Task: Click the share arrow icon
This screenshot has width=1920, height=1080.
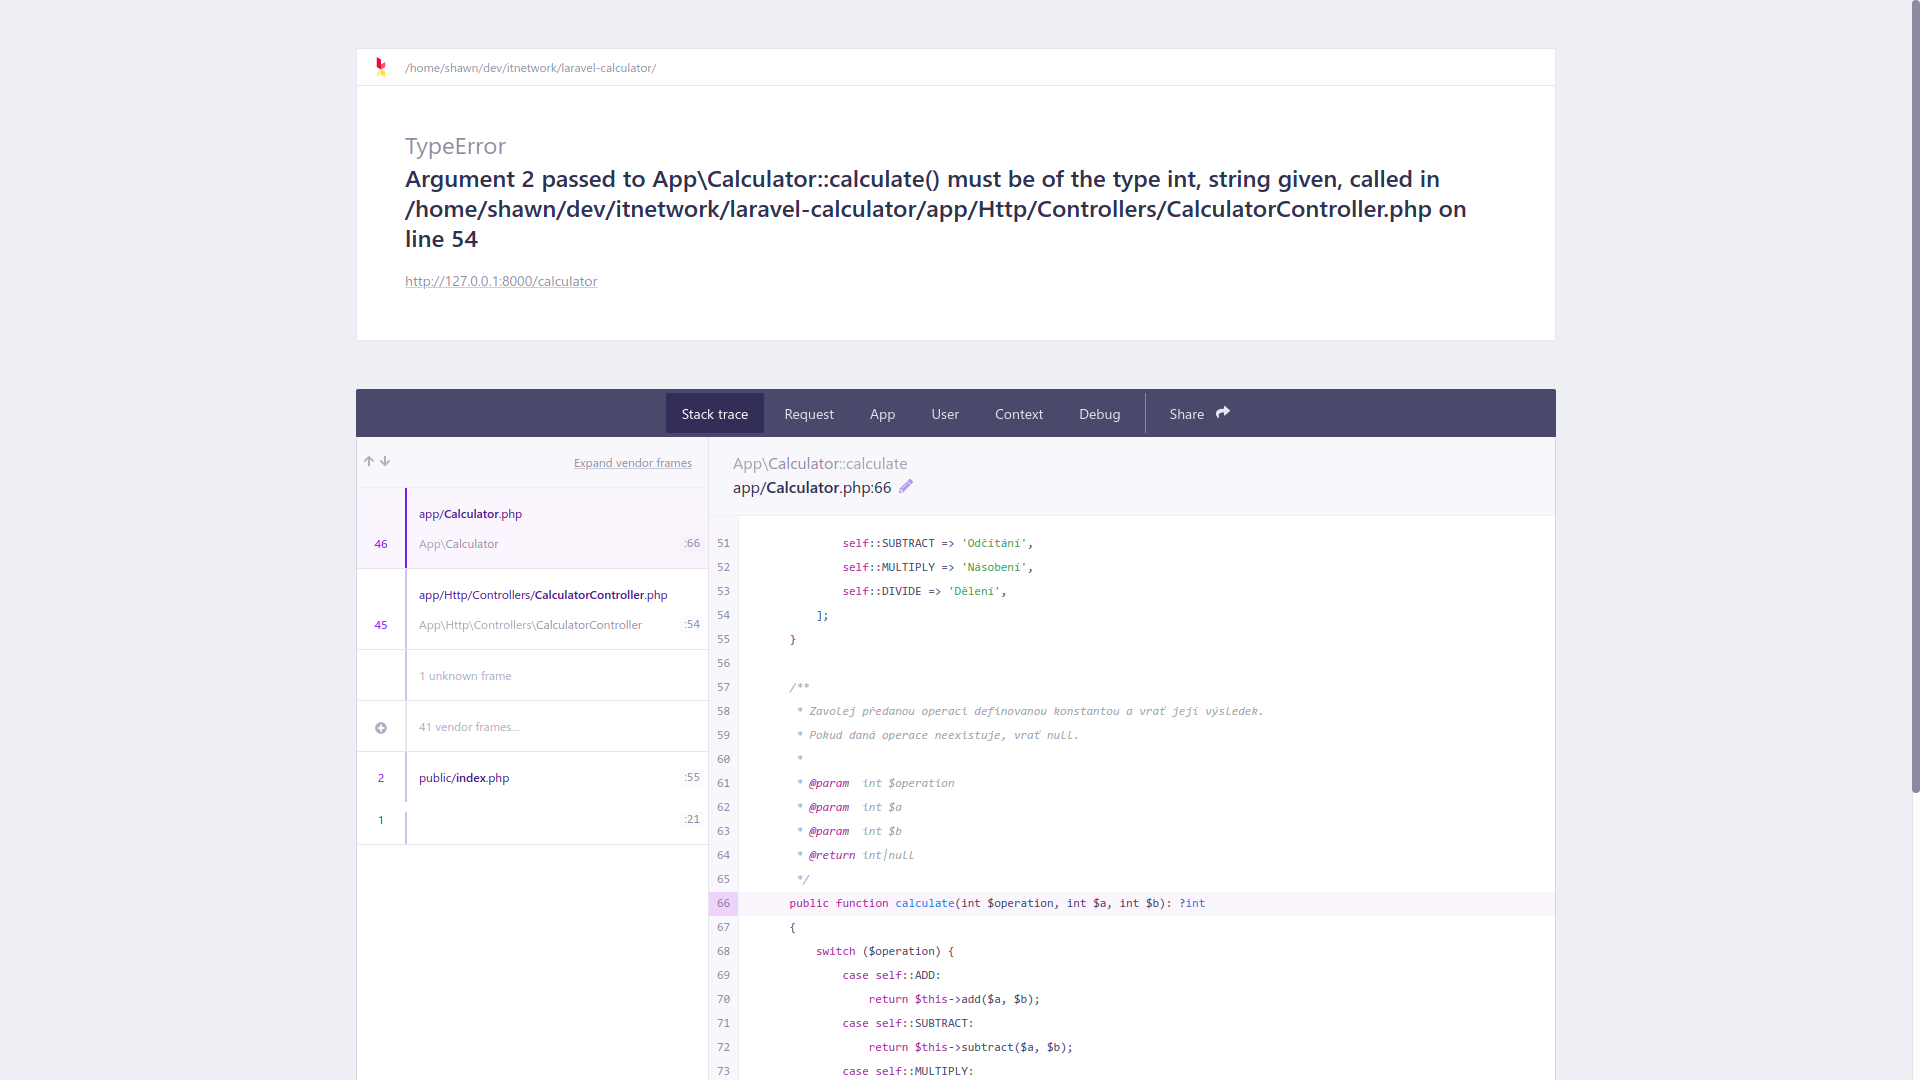Action: pyautogui.click(x=1222, y=411)
